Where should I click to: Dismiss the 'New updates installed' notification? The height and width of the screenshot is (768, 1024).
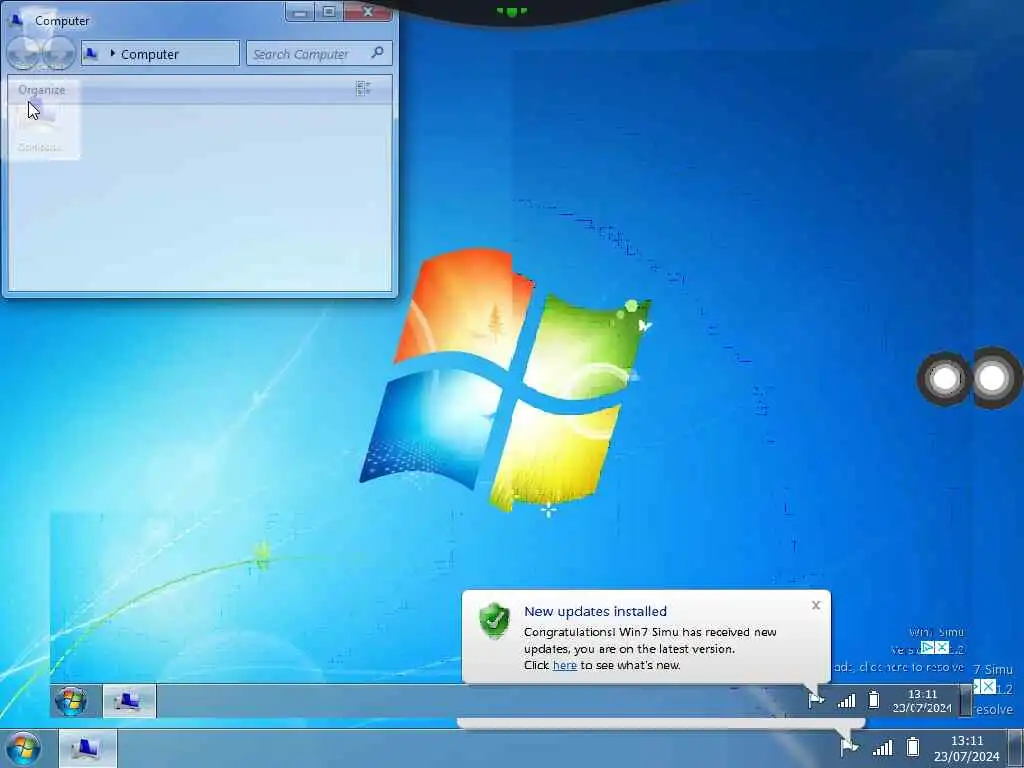click(x=816, y=605)
